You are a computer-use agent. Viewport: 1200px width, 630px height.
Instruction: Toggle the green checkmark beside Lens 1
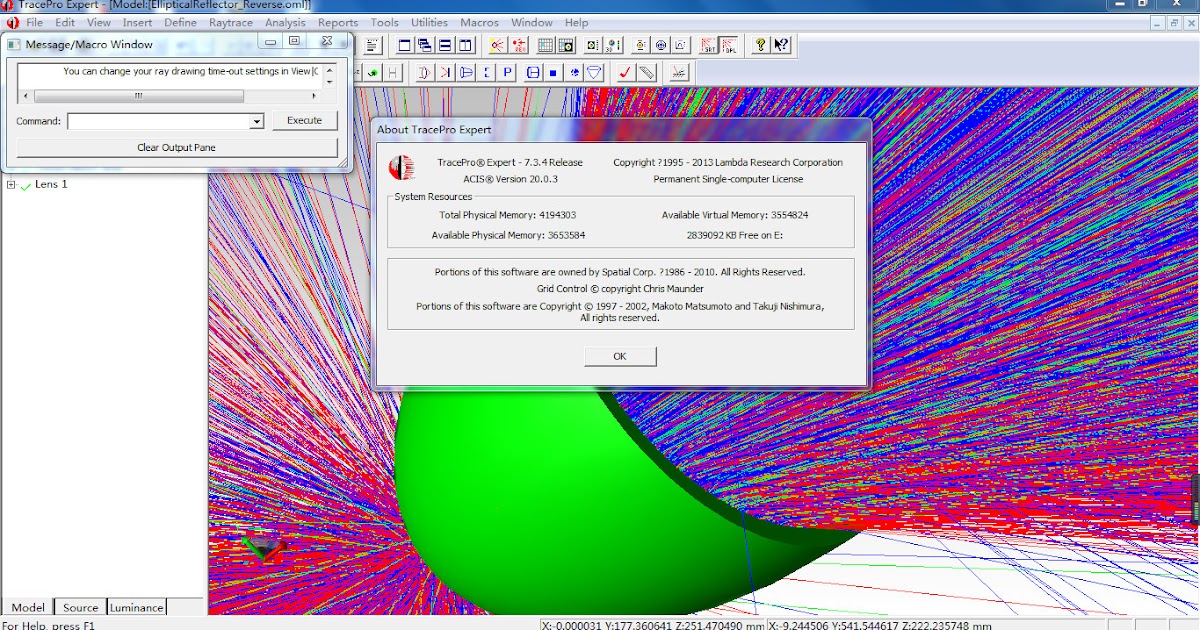[24, 184]
